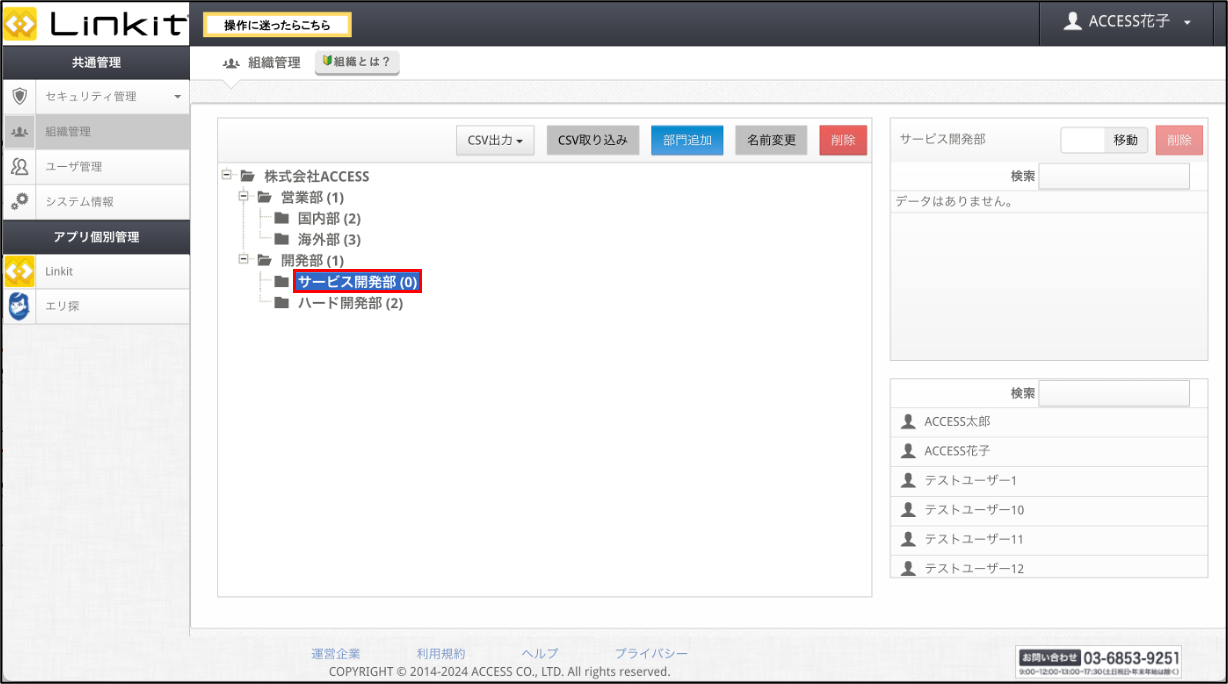
Task: Click the ユーザ管理 person icon
Action: [x=19, y=166]
